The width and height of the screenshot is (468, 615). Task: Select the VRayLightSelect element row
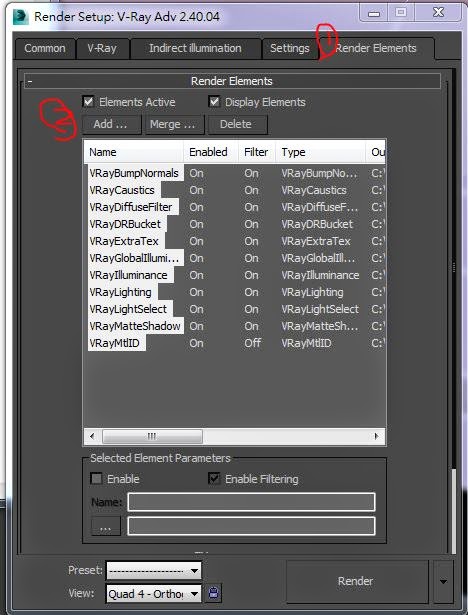coord(235,309)
